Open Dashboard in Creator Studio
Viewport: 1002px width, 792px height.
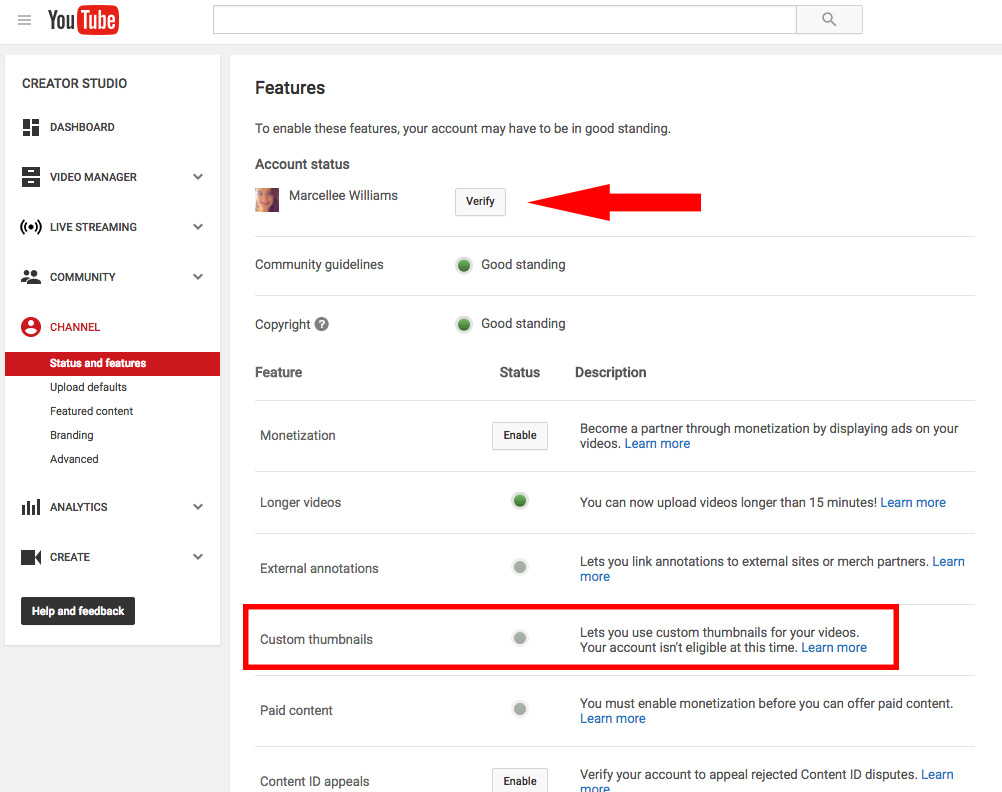click(82, 127)
